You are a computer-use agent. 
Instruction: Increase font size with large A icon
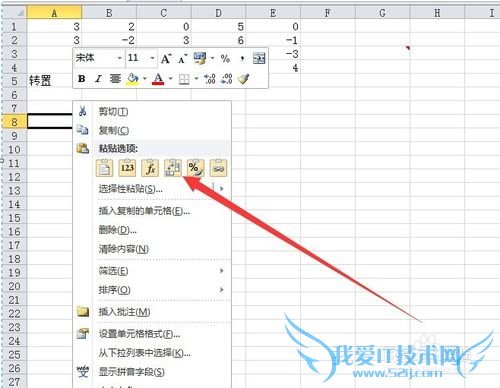(x=166, y=59)
